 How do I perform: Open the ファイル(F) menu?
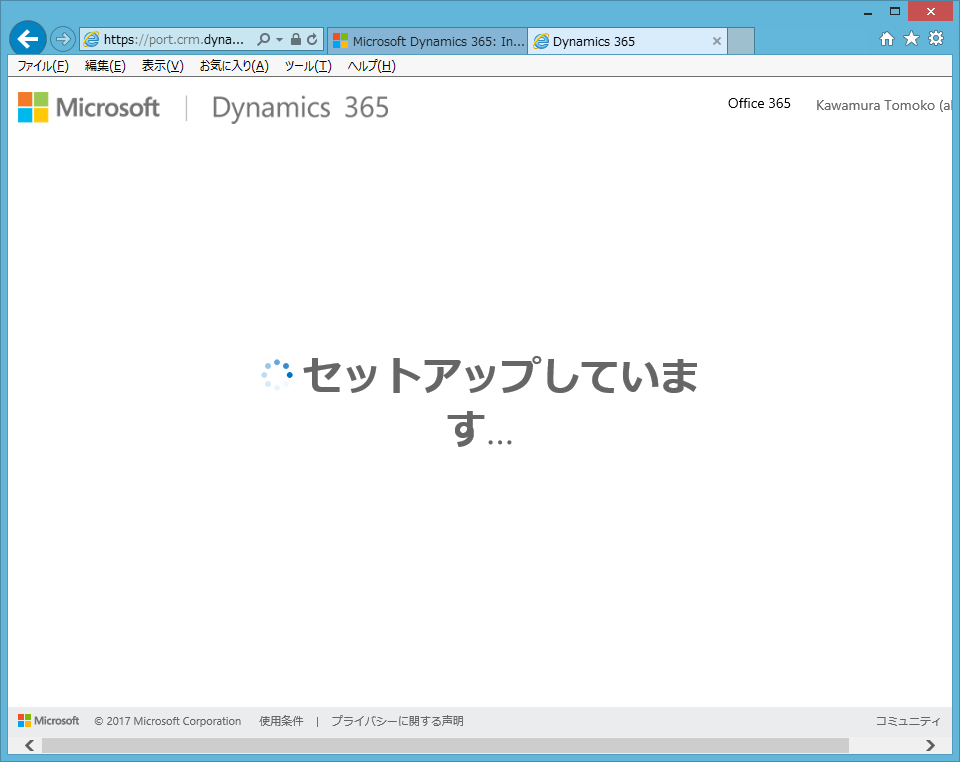43,66
